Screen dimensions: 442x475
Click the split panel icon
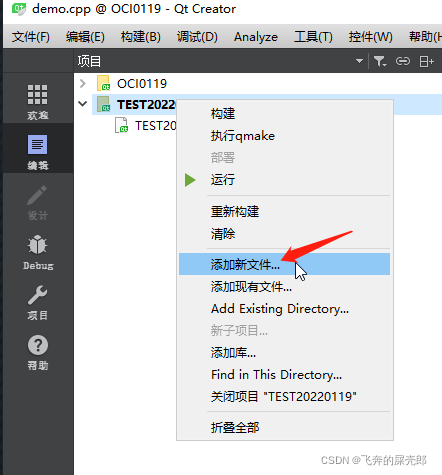426,61
